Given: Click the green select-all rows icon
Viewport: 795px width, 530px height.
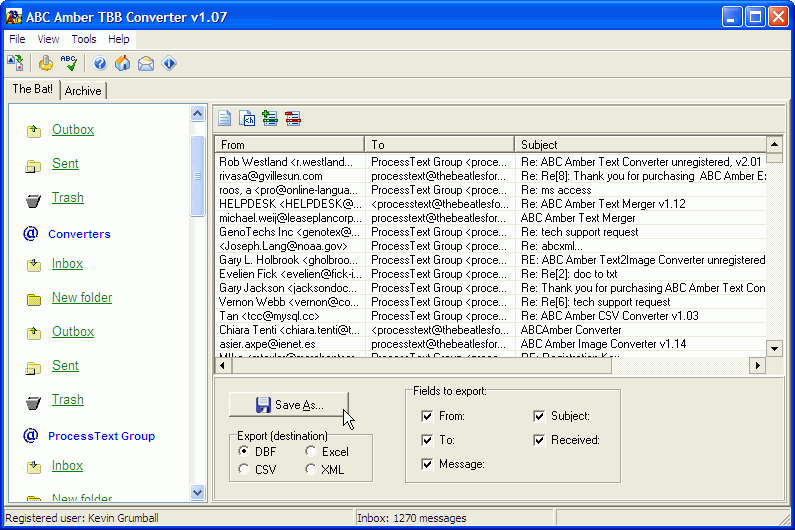Looking at the screenshot, I should pos(270,118).
